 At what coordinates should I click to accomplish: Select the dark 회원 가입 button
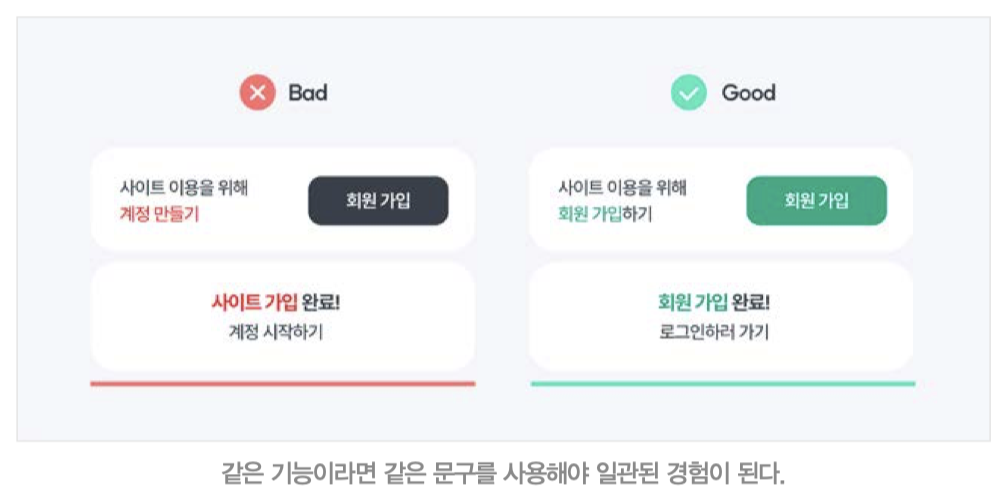[x=379, y=201]
